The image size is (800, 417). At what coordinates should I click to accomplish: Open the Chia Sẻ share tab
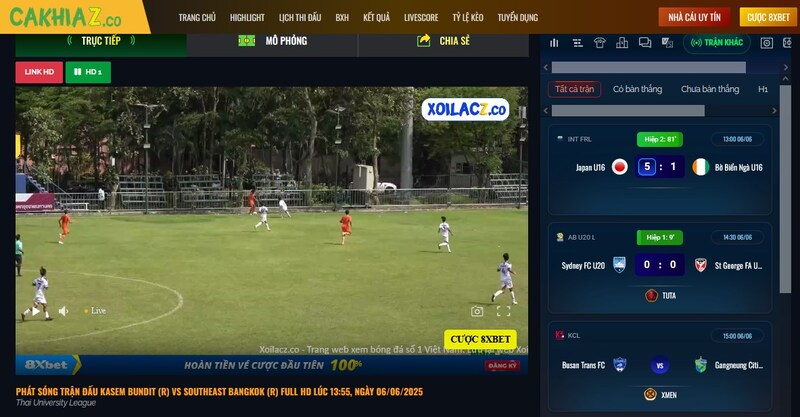tap(443, 41)
